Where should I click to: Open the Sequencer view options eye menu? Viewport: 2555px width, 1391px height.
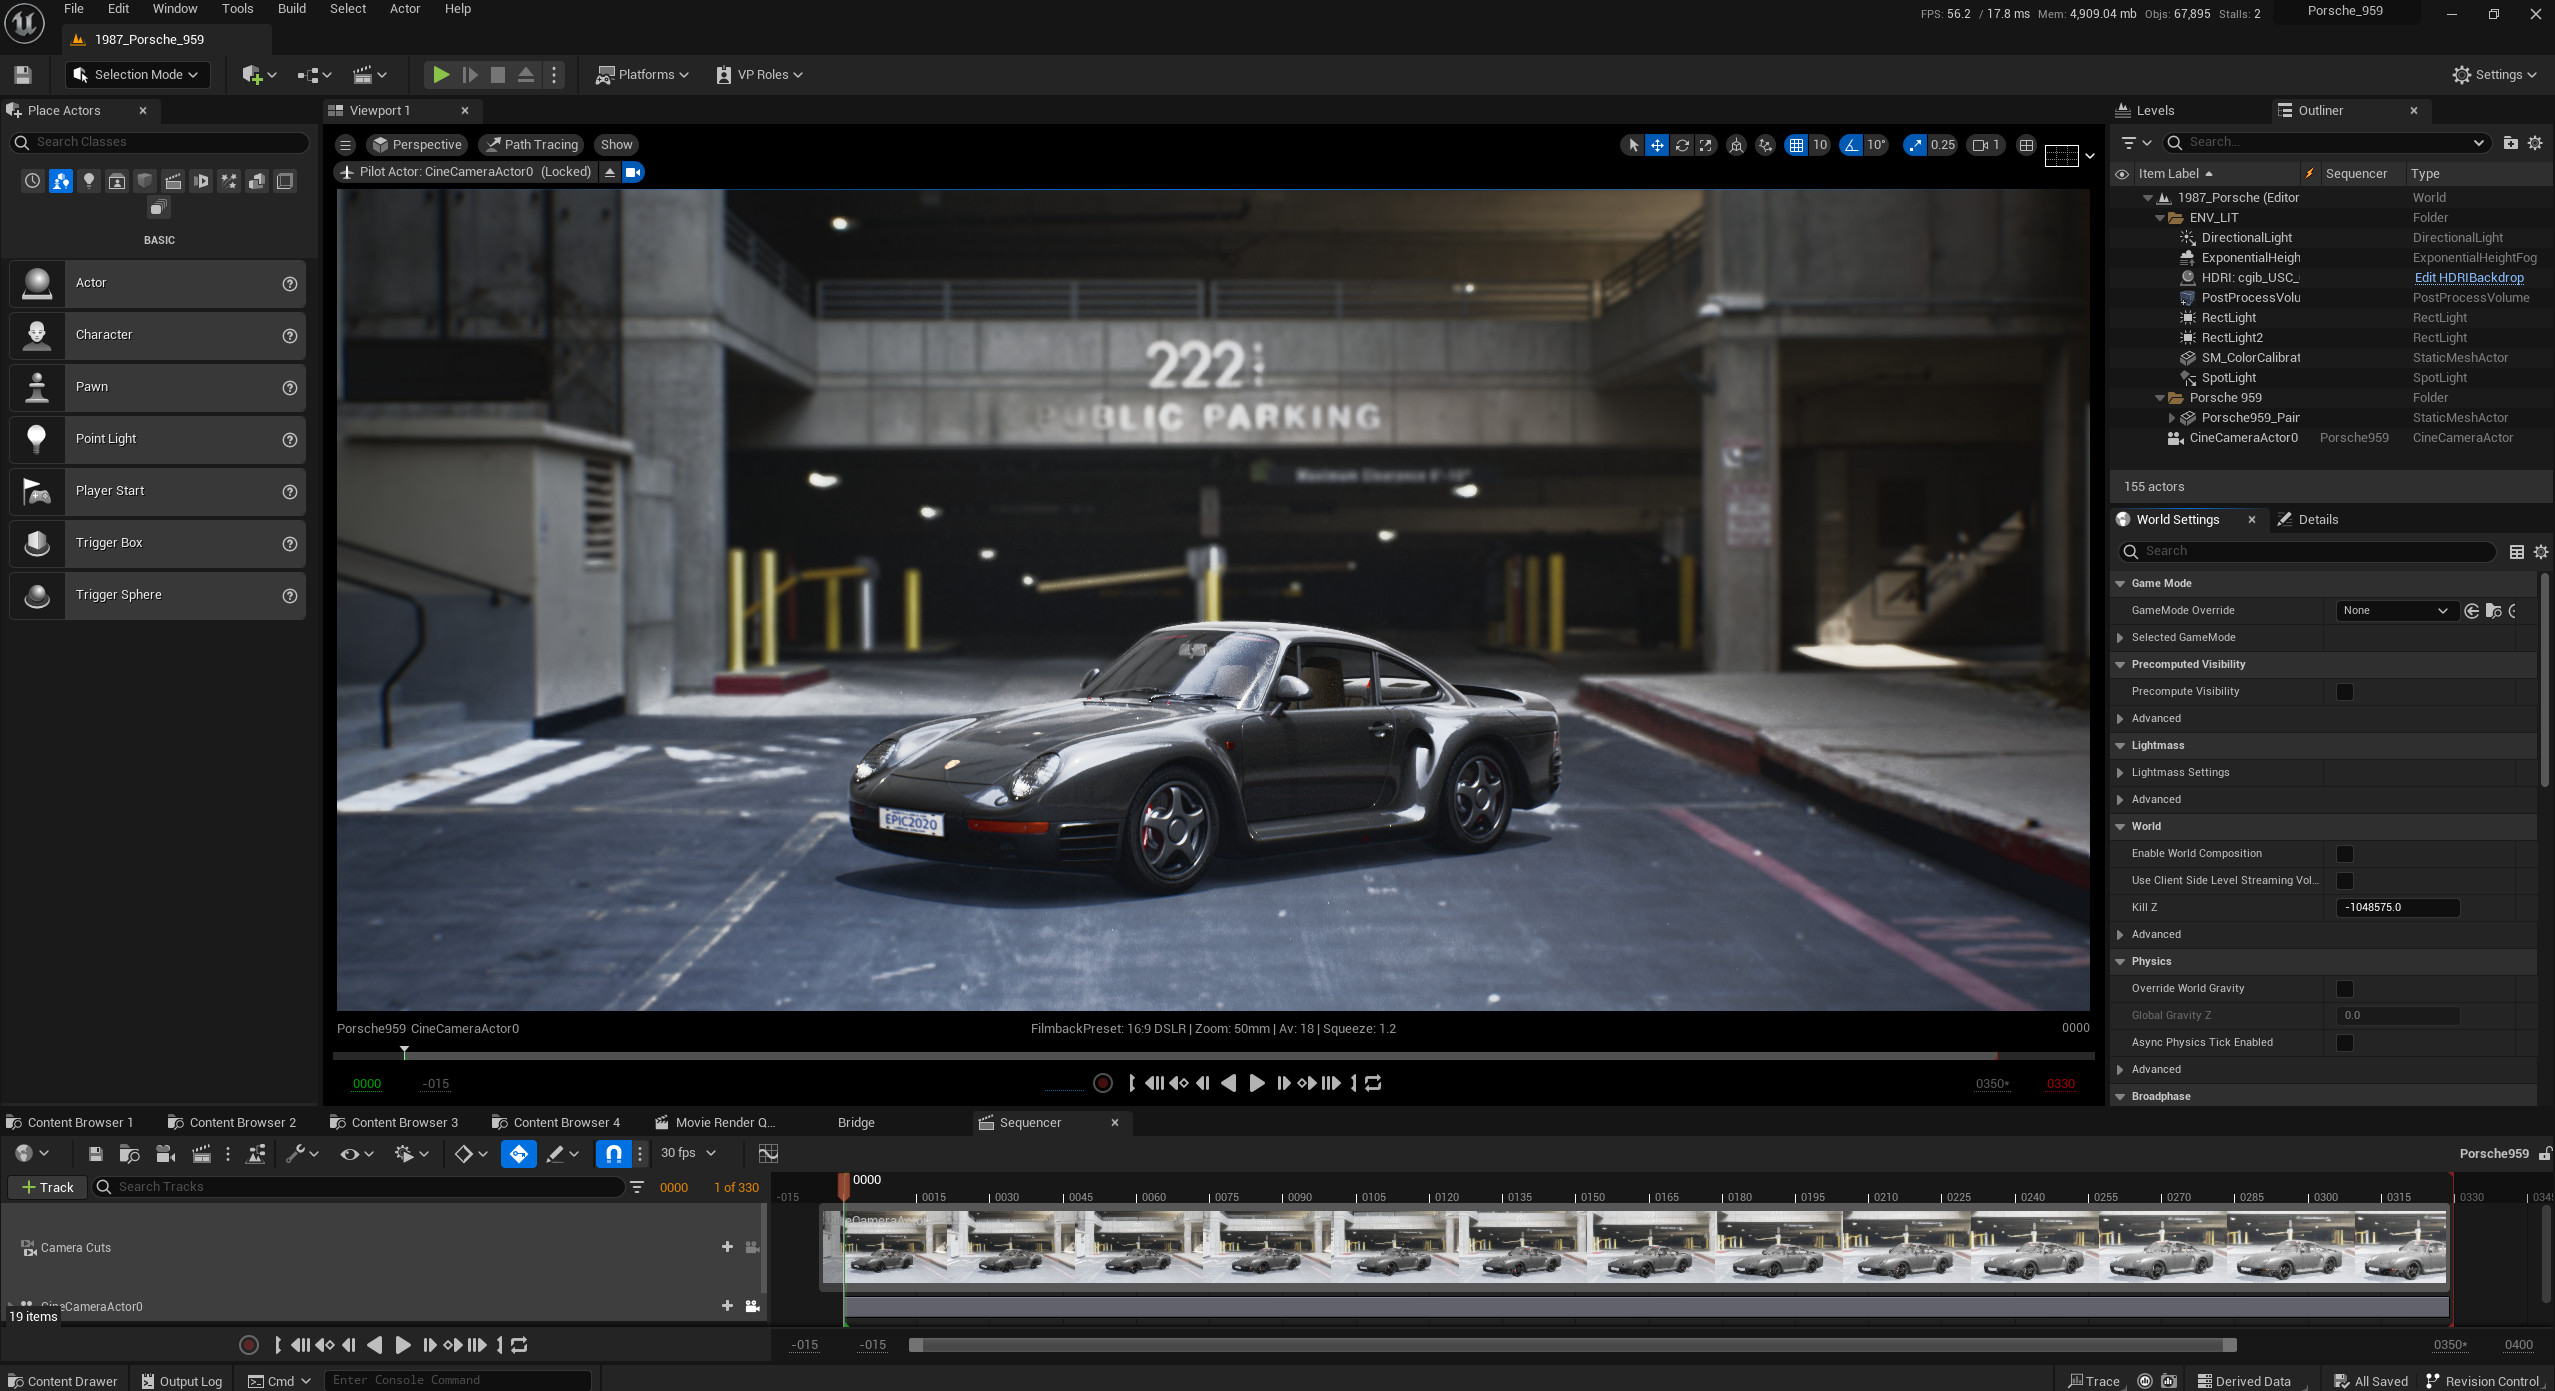tap(356, 1154)
